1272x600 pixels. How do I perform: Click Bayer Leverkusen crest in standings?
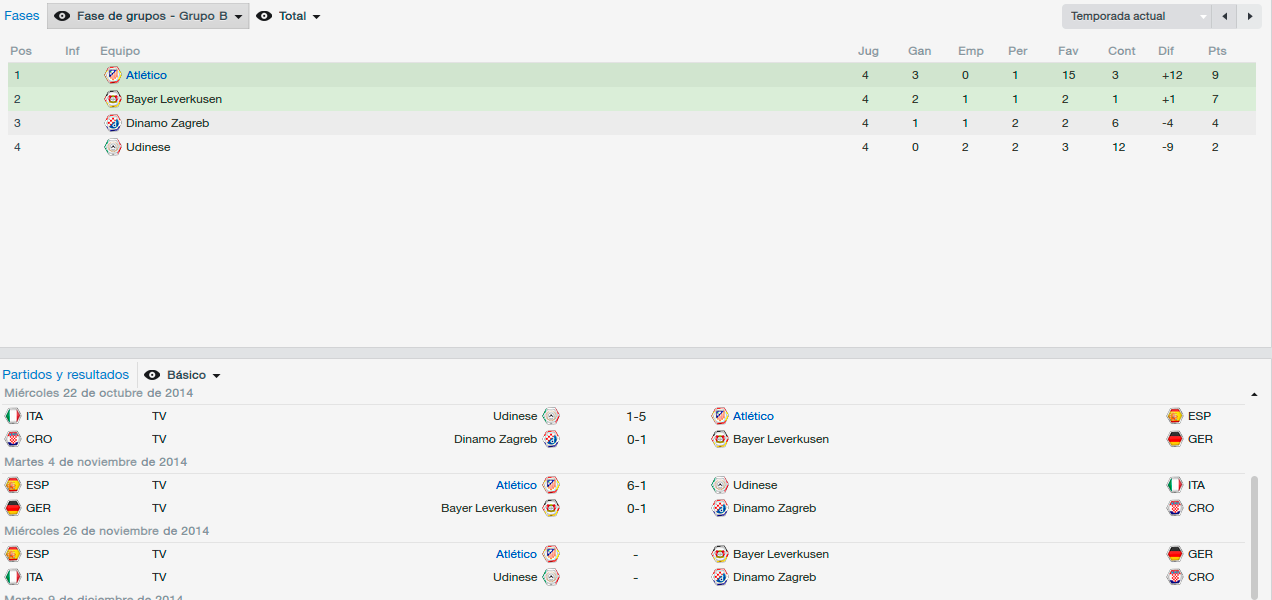click(113, 99)
